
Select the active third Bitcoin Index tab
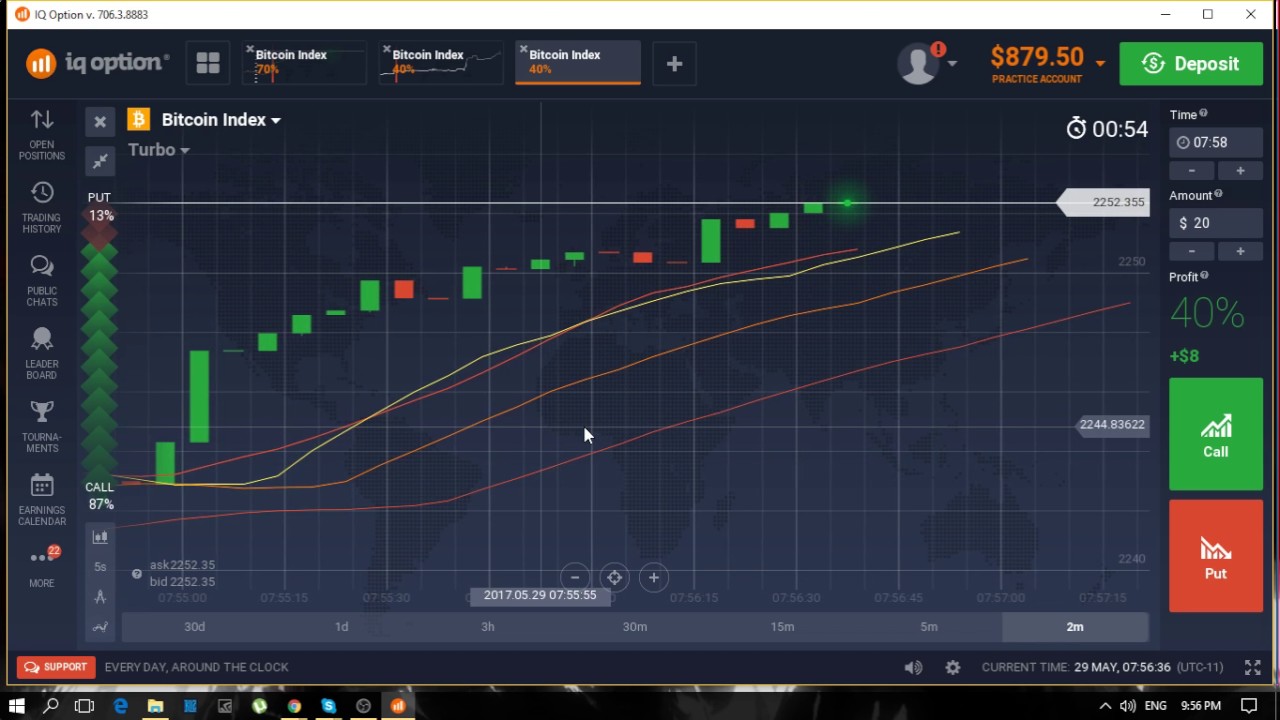(x=579, y=62)
